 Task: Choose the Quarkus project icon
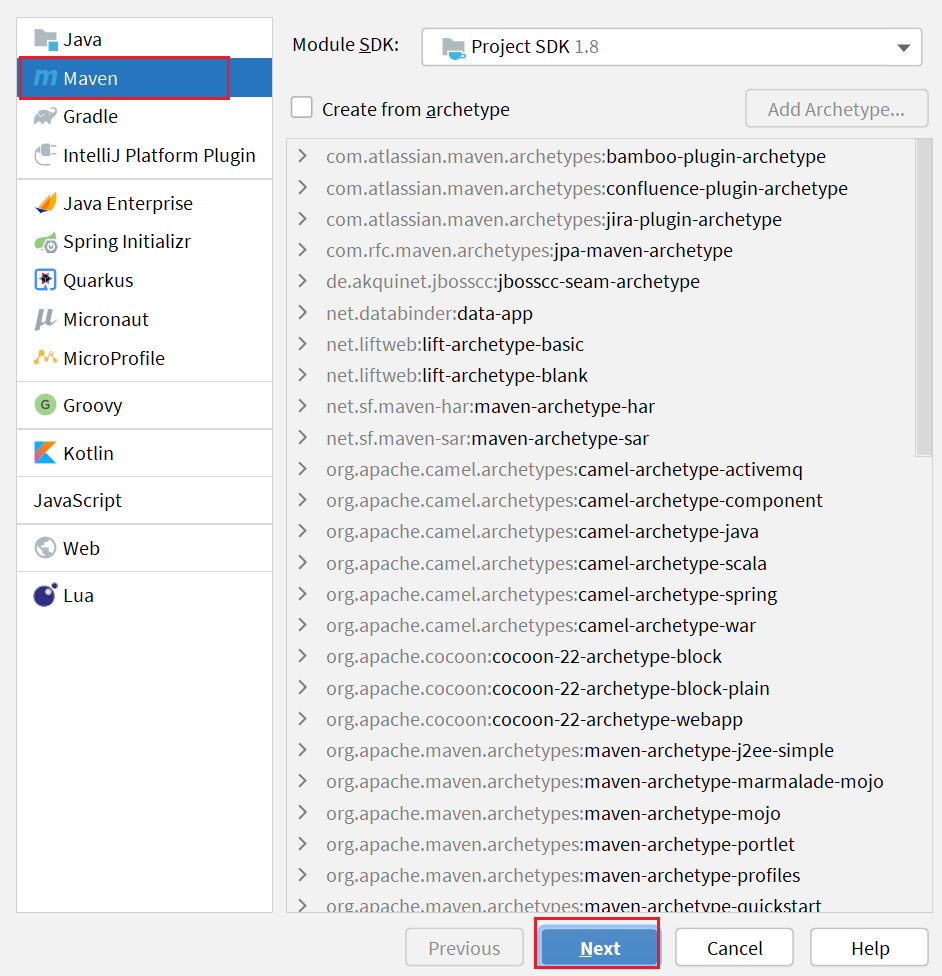coord(45,280)
